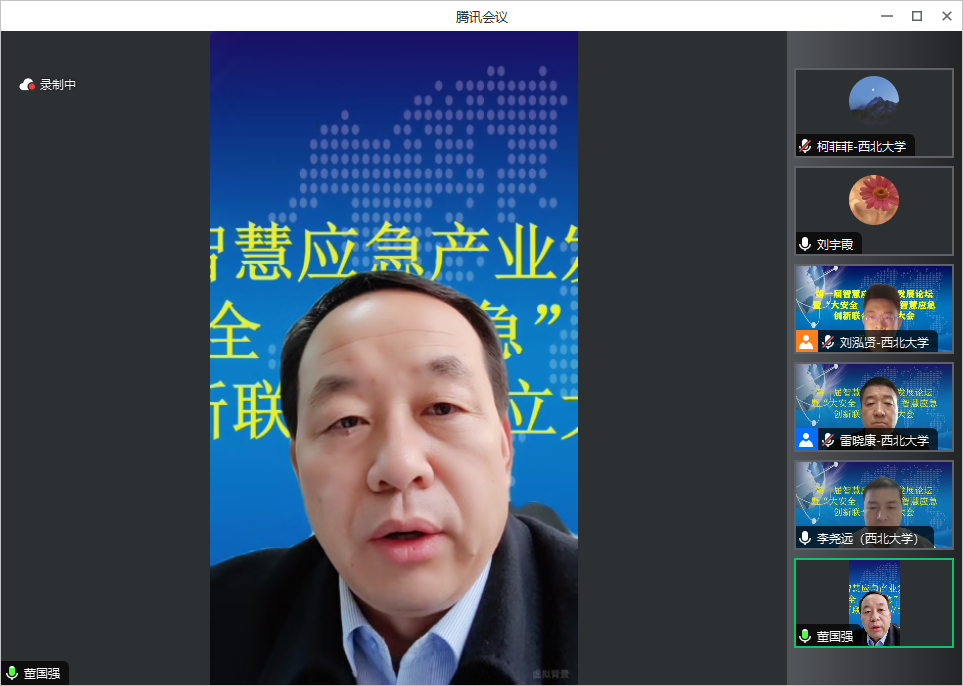Select 刘泓贤's video thumbnail
This screenshot has height=686, width=963.
tap(873, 300)
